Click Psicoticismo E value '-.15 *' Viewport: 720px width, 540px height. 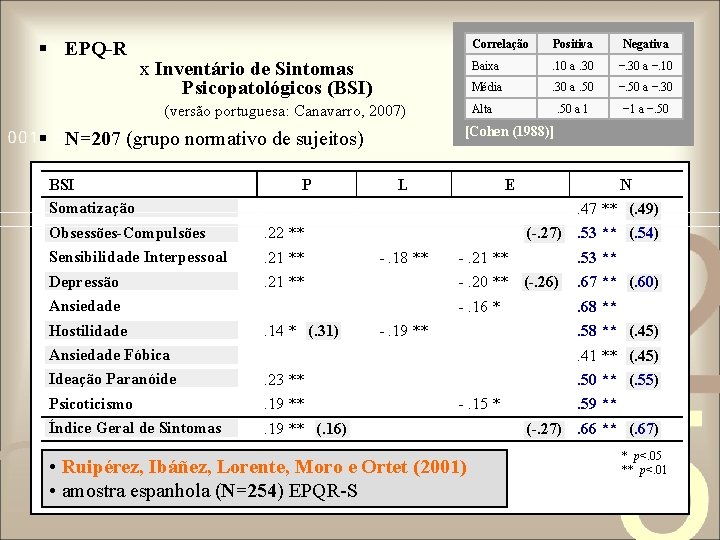click(x=479, y=404)
